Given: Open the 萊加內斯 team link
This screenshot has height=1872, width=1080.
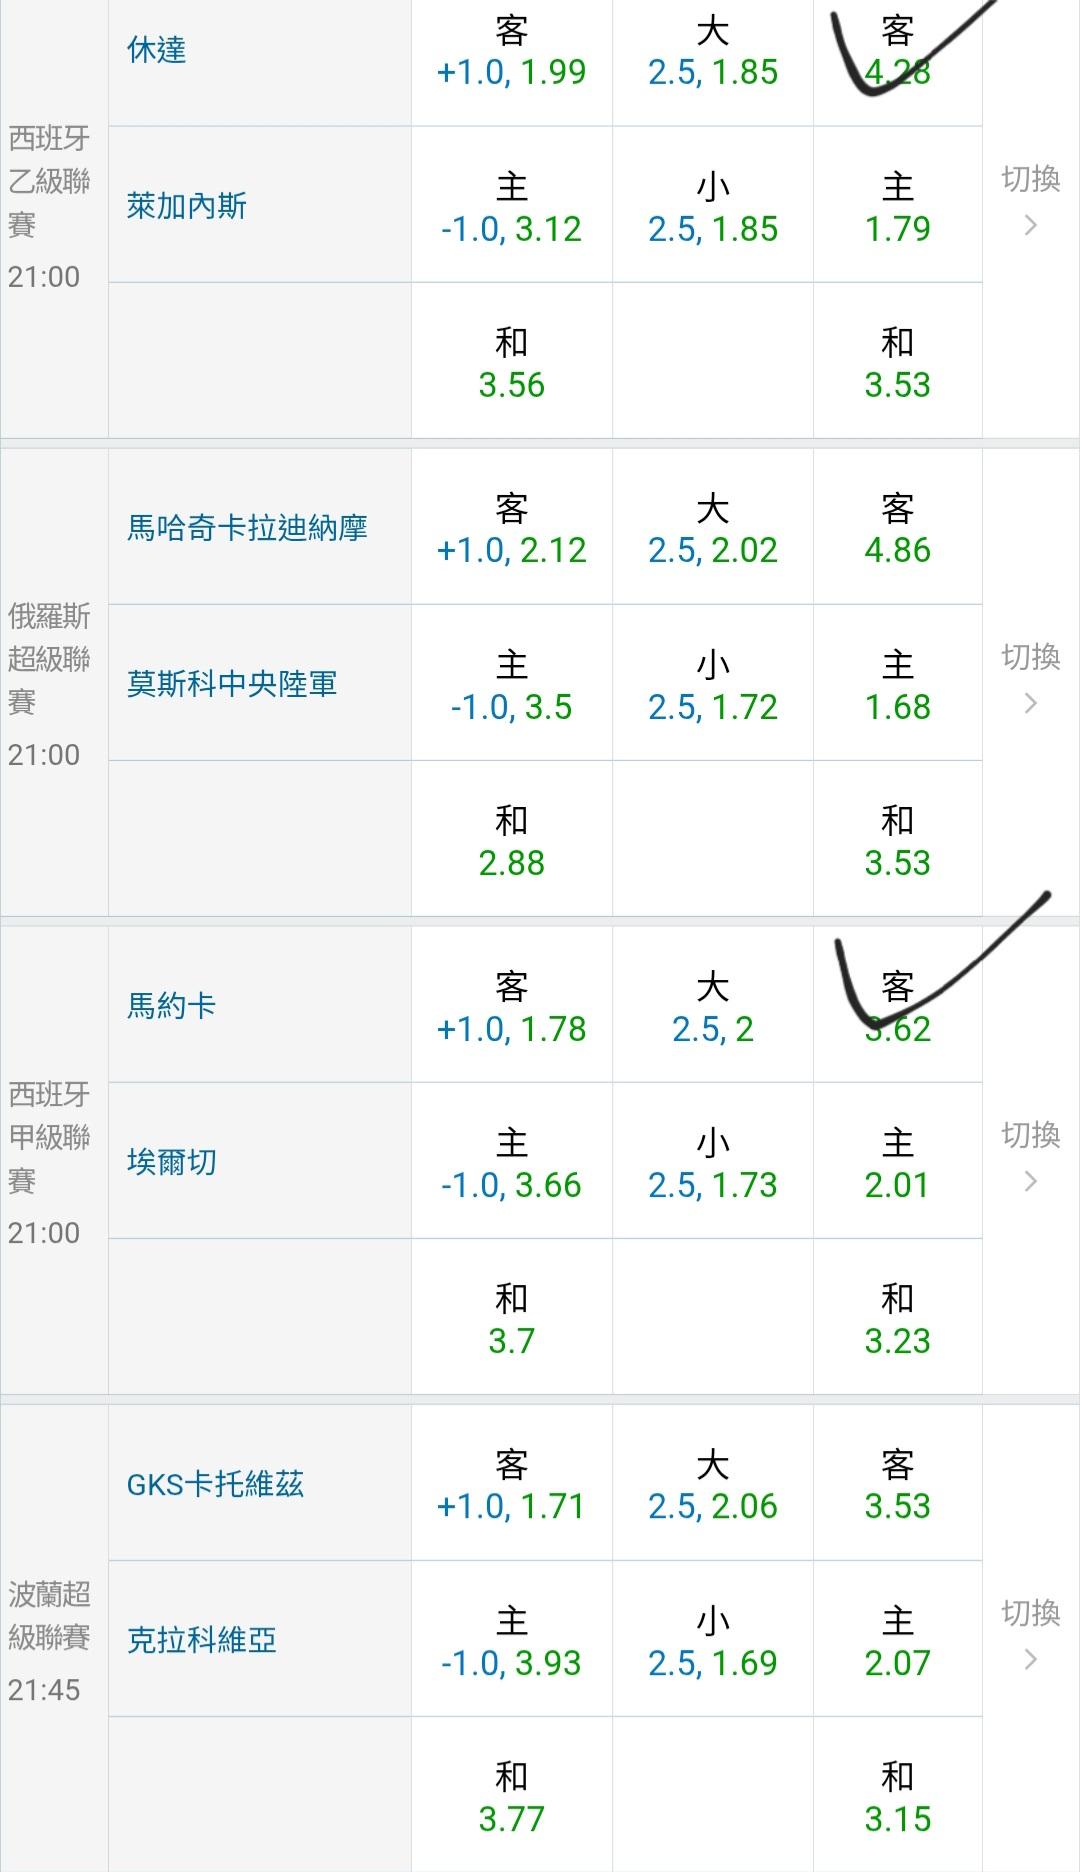Looking at the screenshot, I should point(187,206).
